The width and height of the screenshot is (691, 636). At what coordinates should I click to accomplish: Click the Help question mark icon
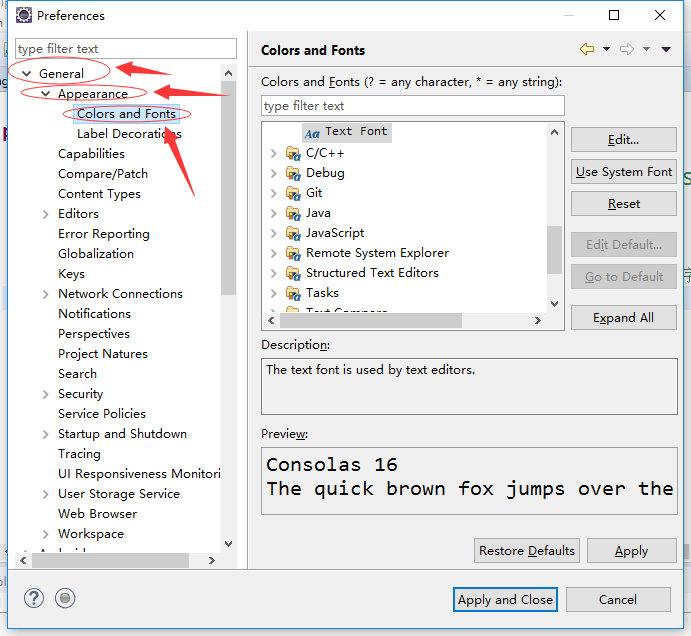coord(34,598)
